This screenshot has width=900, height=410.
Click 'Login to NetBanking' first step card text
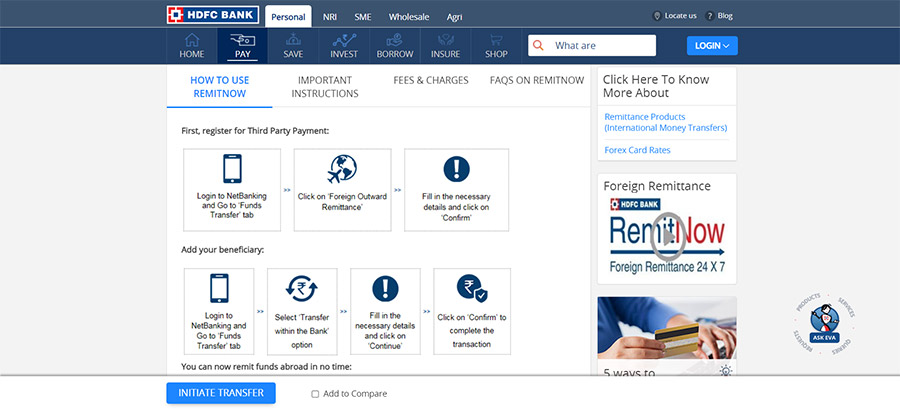click(232, 206)
